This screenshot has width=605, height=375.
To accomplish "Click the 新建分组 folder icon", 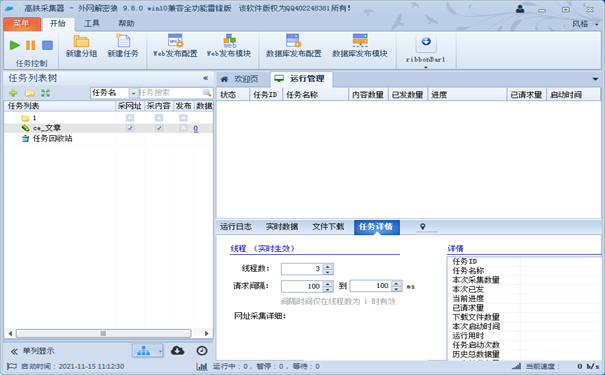I will (81, 41).
